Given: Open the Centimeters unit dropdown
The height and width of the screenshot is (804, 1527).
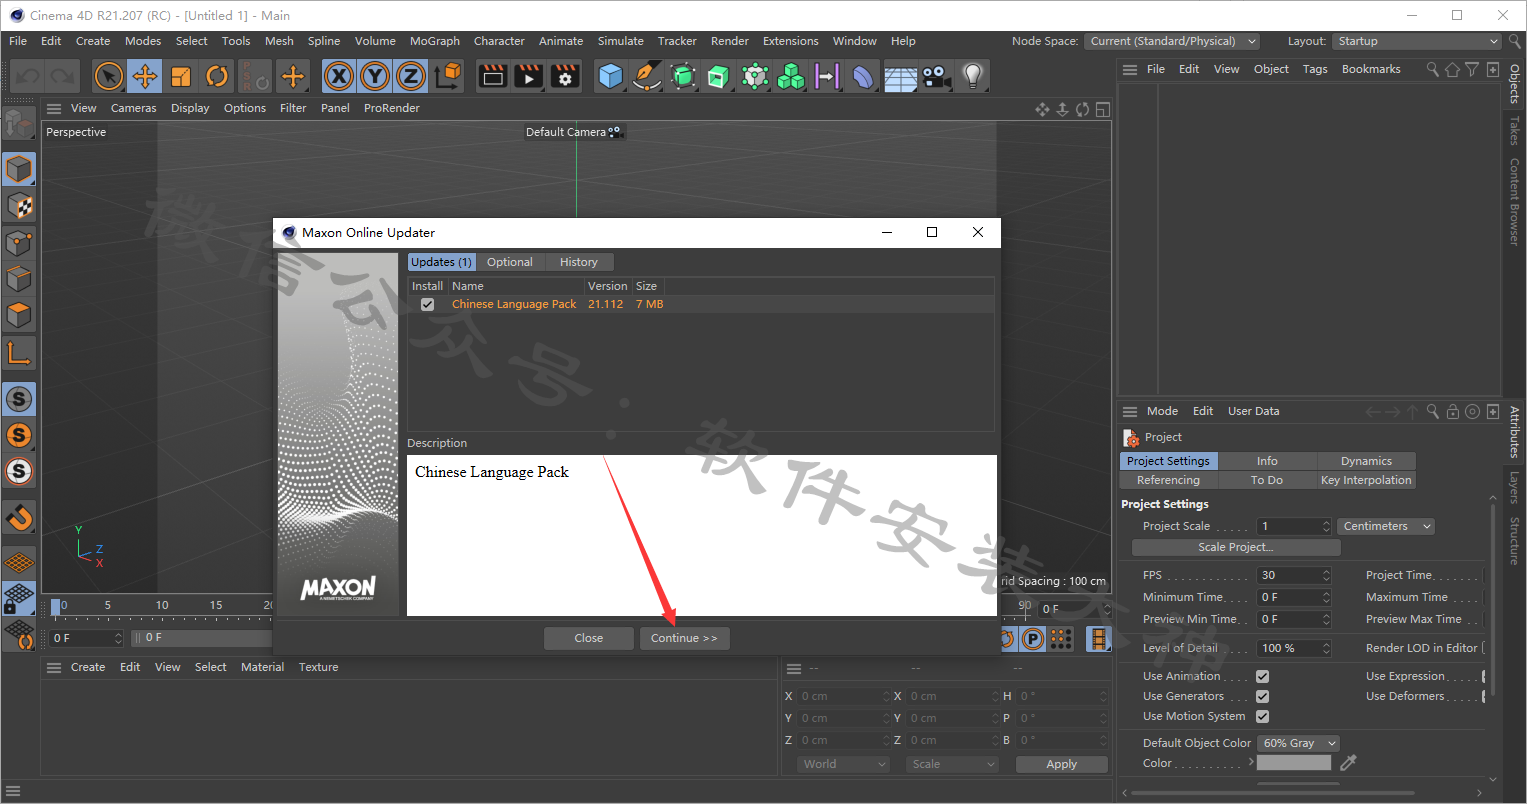Looking at the screenshot, I should pos(1387,526).
